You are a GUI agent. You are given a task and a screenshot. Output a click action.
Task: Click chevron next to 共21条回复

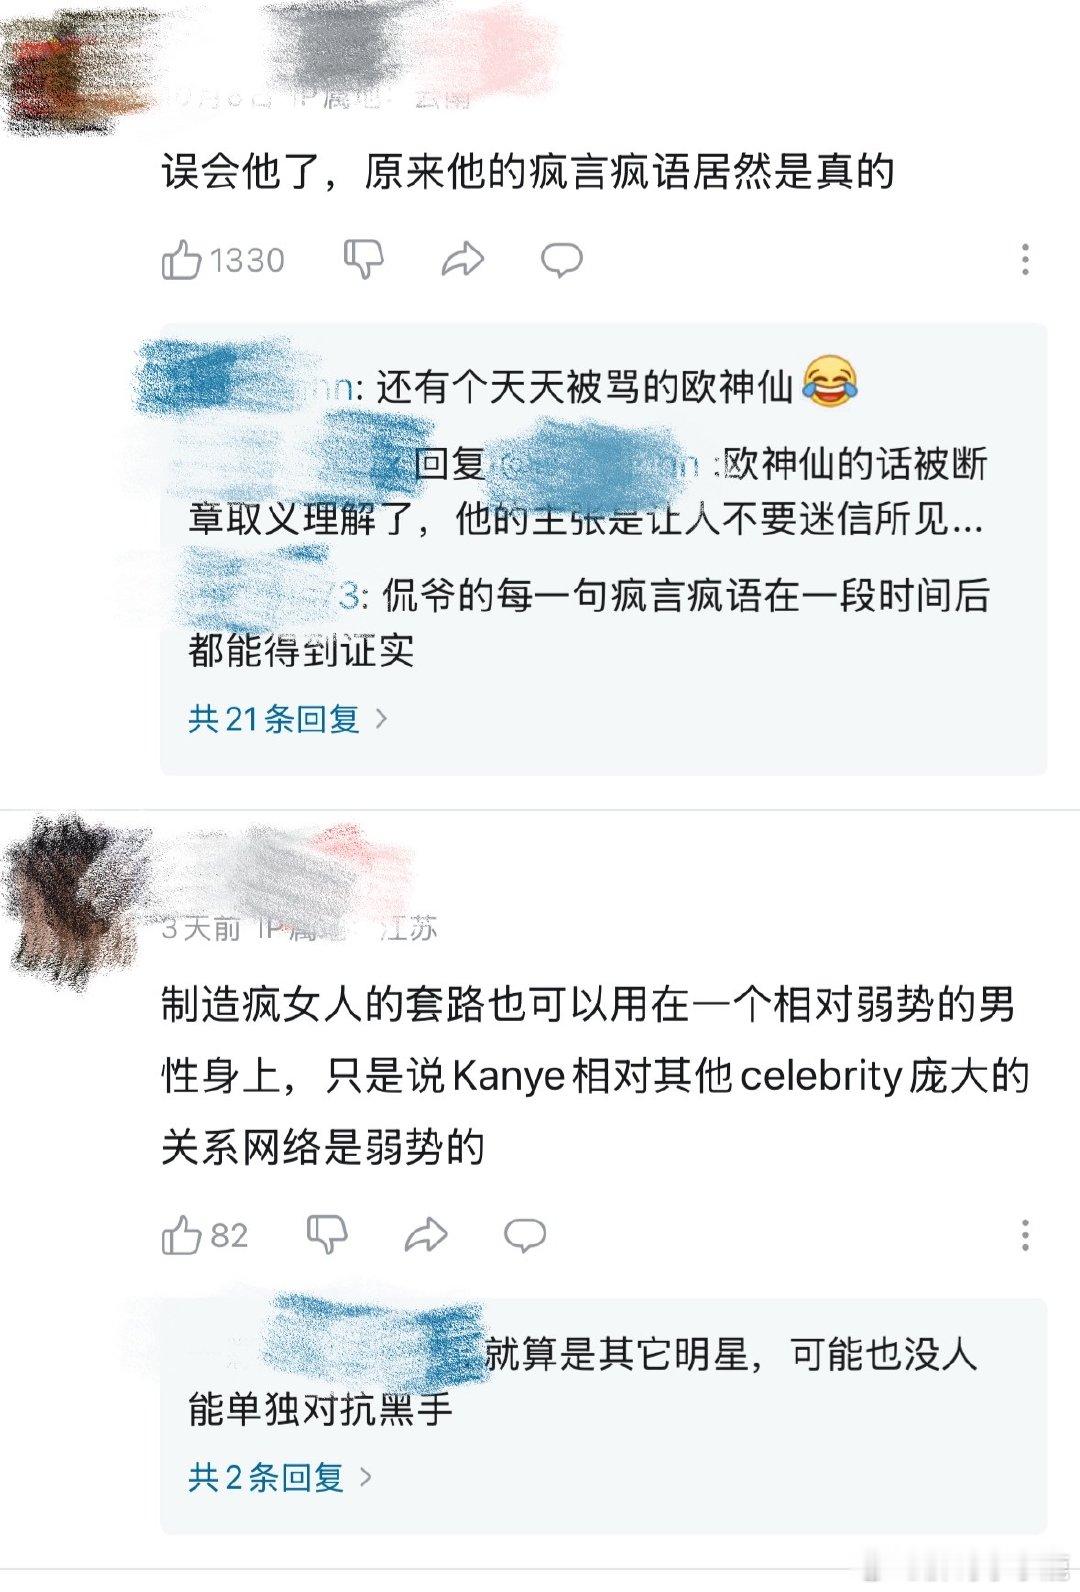click(380, 719)
